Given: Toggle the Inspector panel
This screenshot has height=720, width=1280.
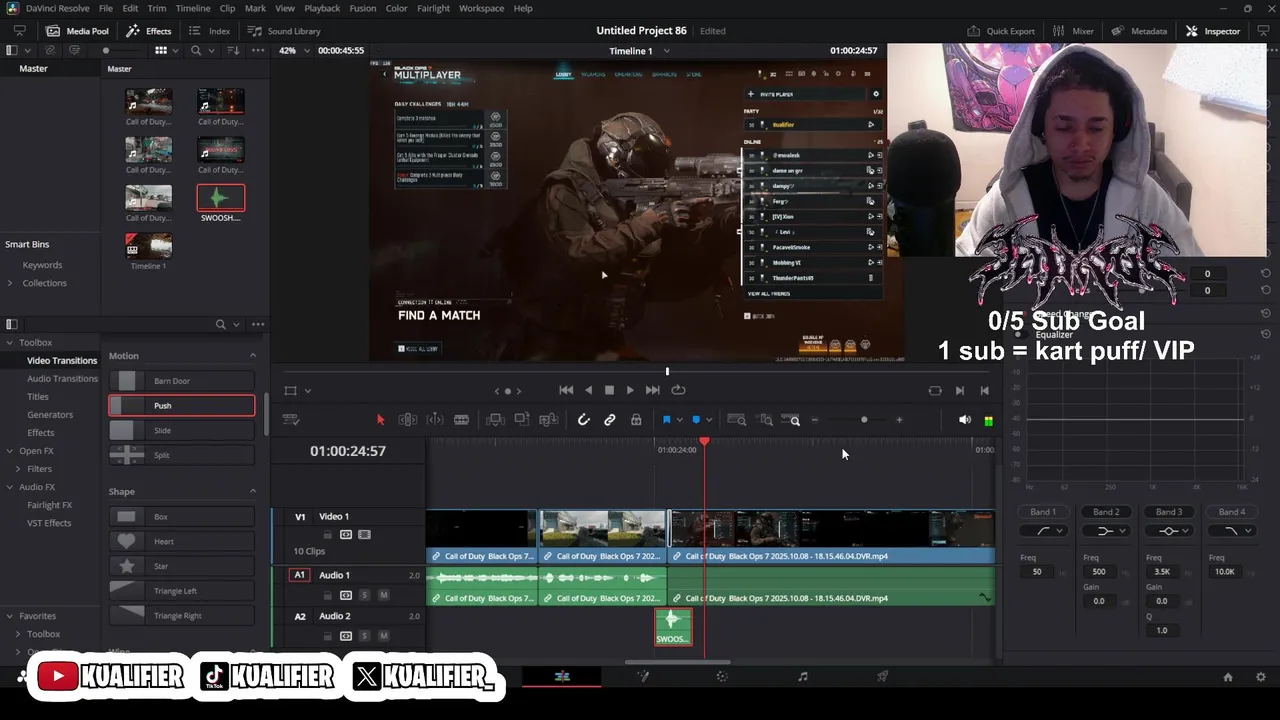Looking at the screenshot, I should click(1212, 31).
